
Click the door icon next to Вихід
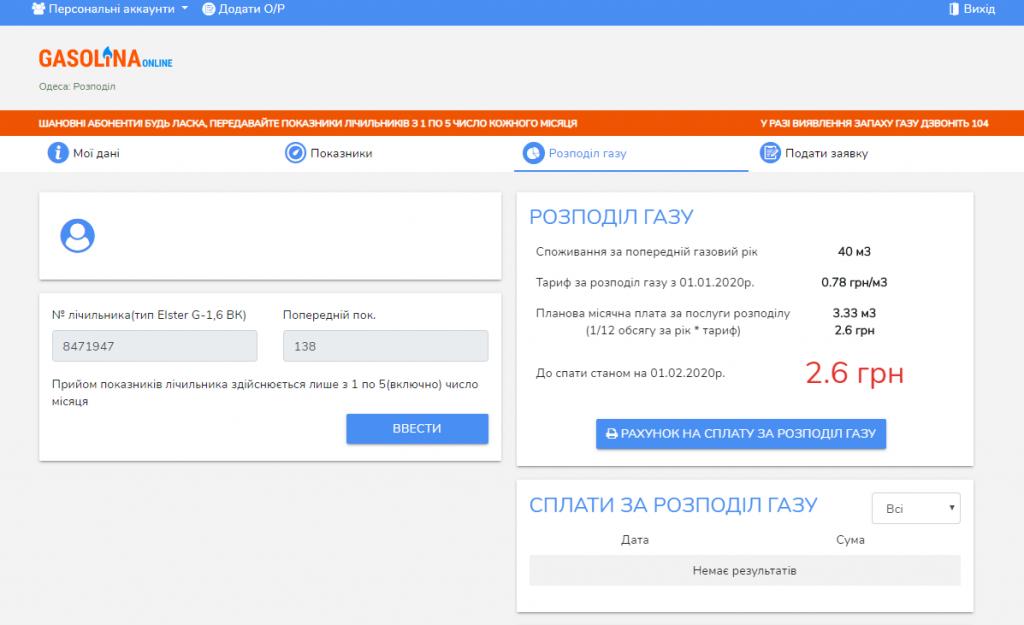tap(953, 9)
